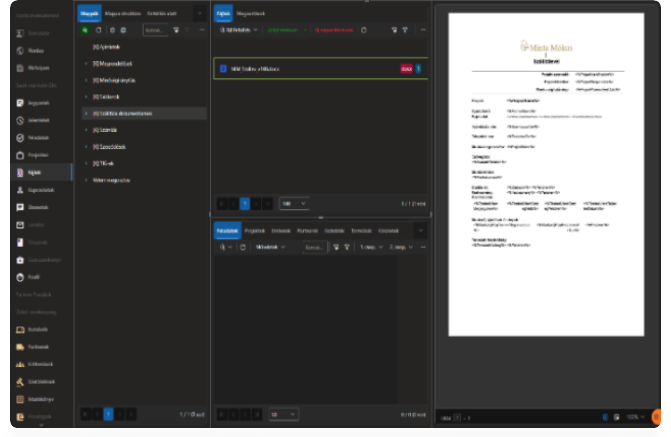671x437 pixels.
Task: Click the red docx badge on the file row
Action: [406, 68]
